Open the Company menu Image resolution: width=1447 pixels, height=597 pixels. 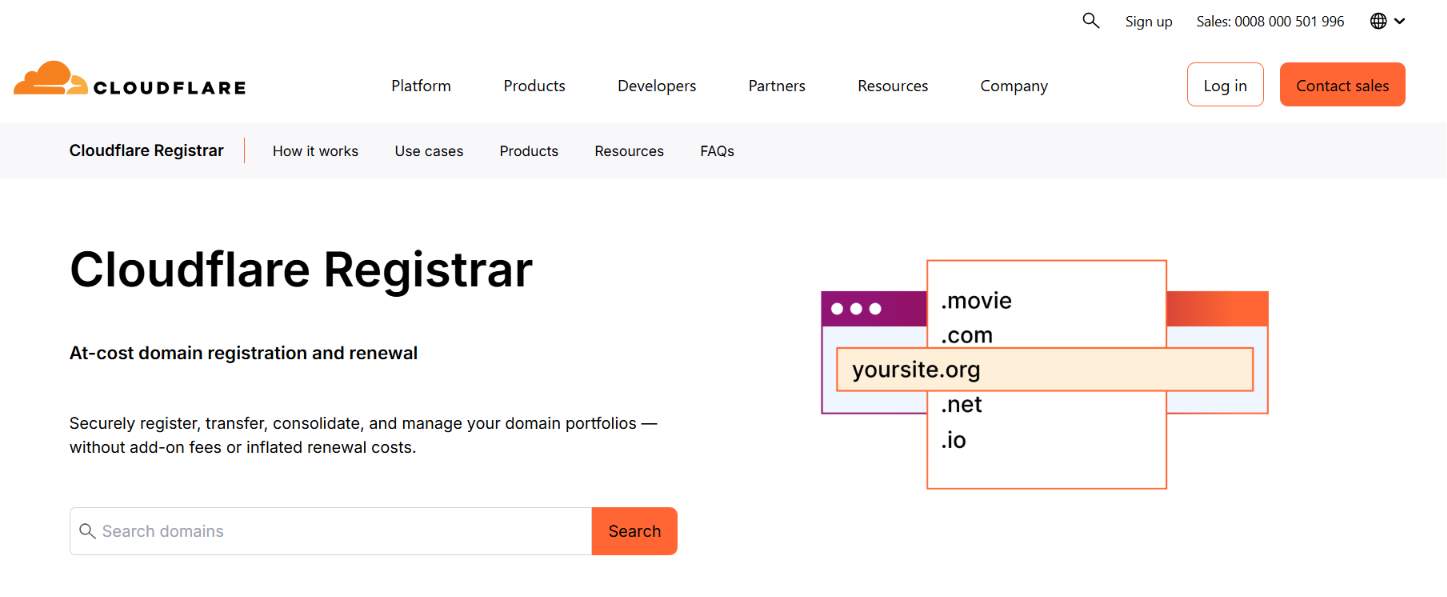[1014, 86]
